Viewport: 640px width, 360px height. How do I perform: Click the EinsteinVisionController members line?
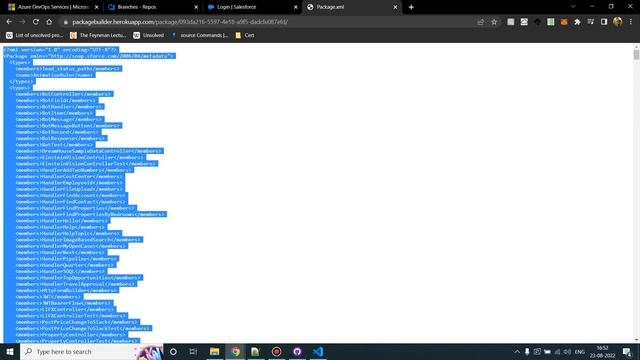pos(80,157)
